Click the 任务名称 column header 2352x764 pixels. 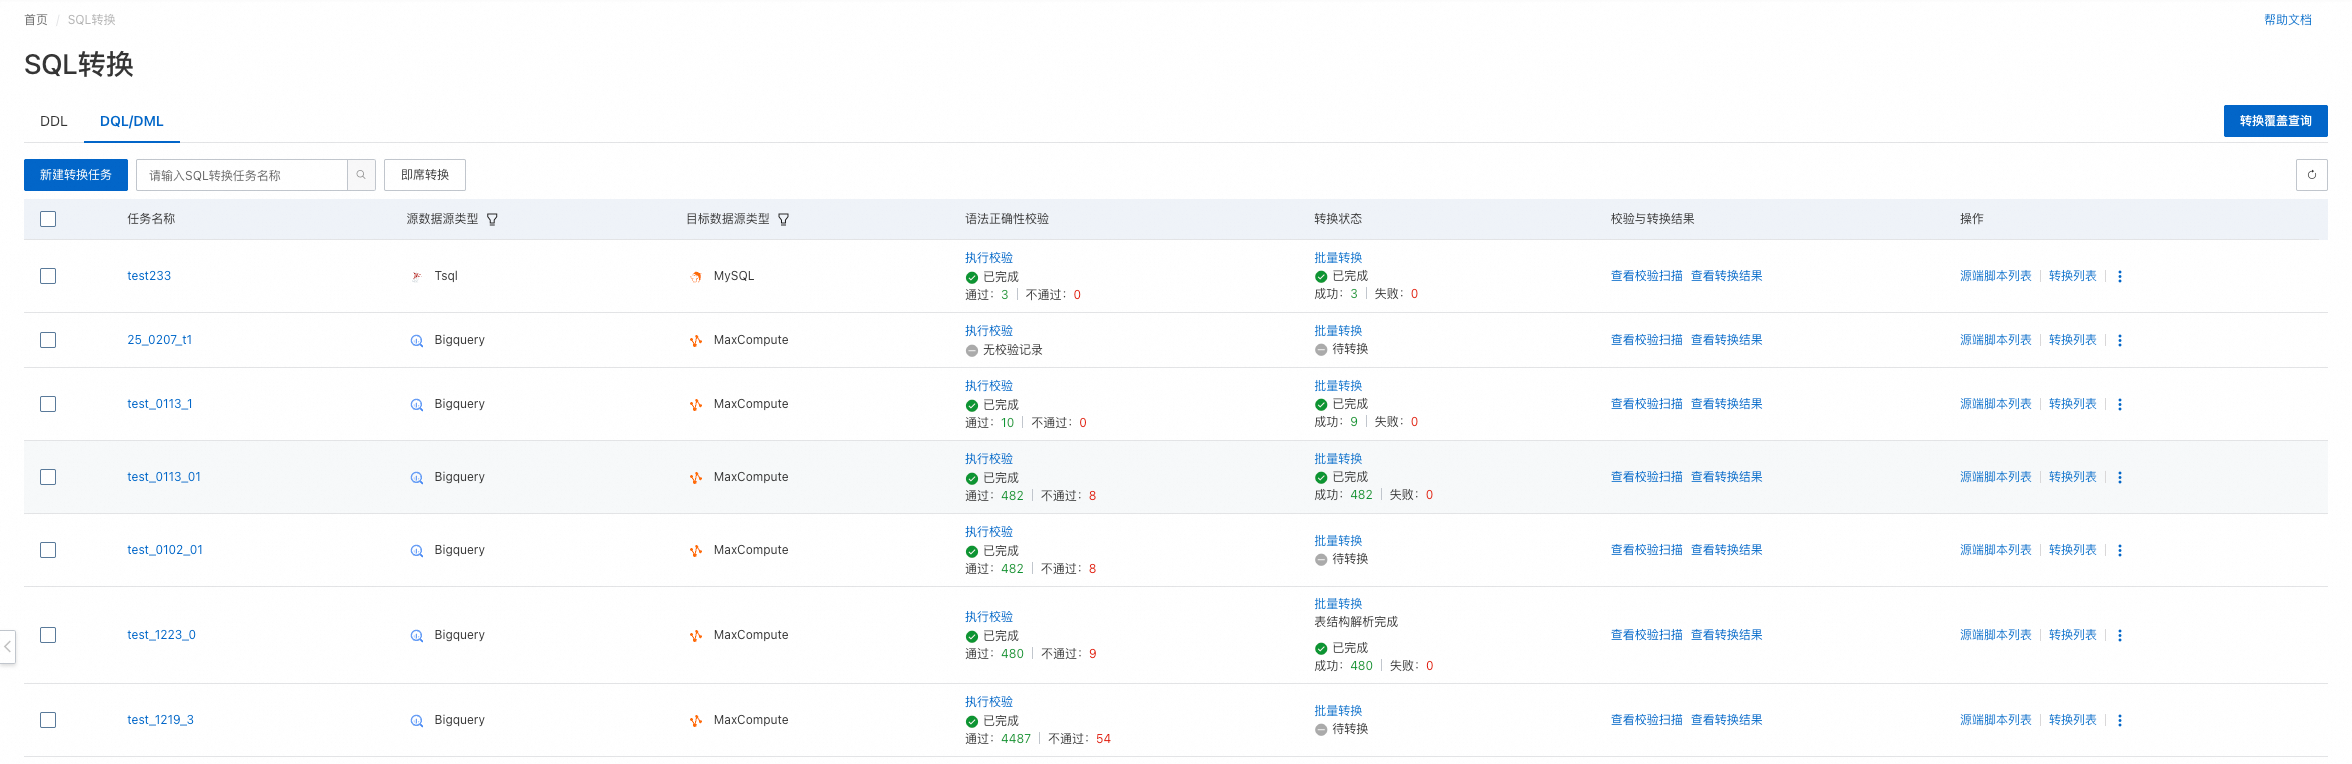[151, 219]
